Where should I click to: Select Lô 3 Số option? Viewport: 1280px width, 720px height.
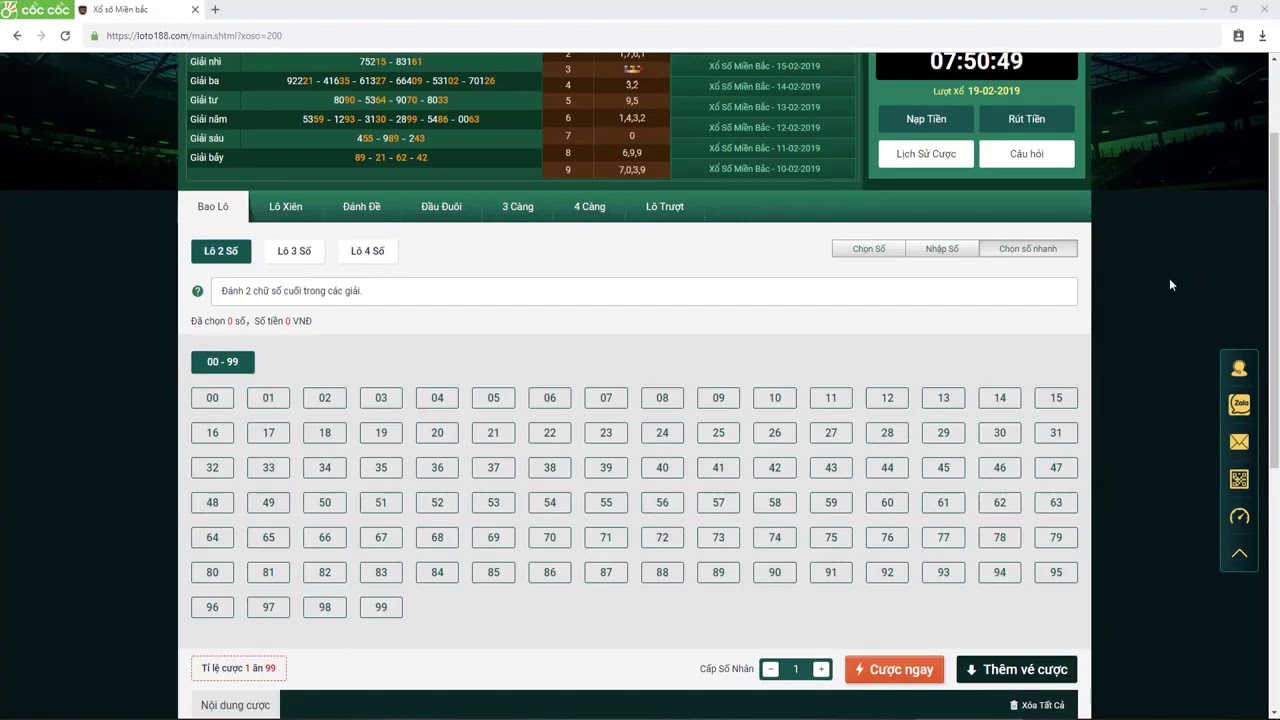(294, 251)
